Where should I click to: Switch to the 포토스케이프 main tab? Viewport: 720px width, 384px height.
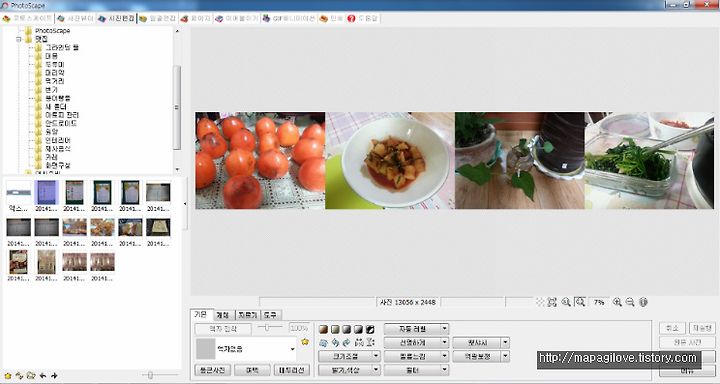pos(28,18)
